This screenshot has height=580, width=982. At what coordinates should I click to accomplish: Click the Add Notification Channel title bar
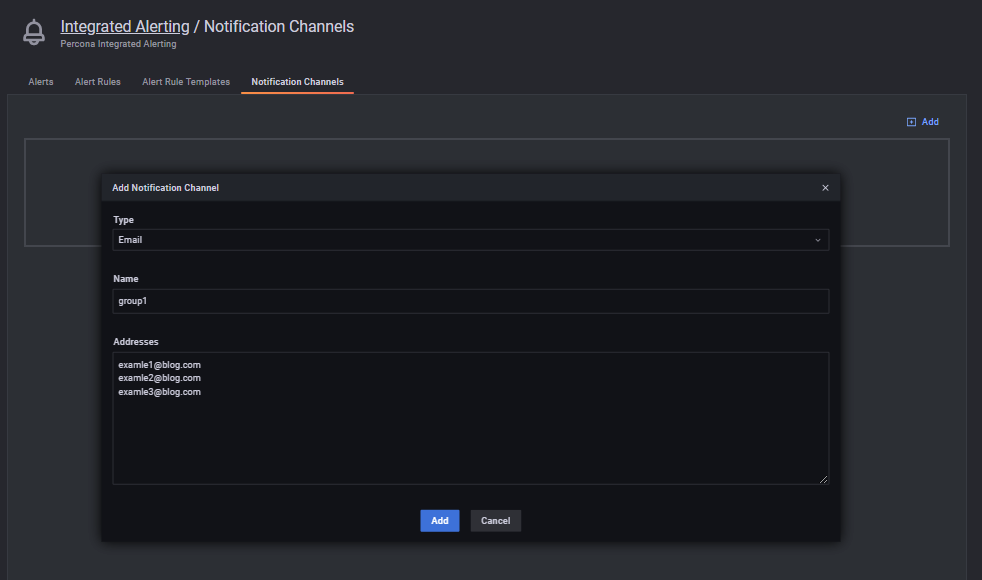tap(471, 188)
